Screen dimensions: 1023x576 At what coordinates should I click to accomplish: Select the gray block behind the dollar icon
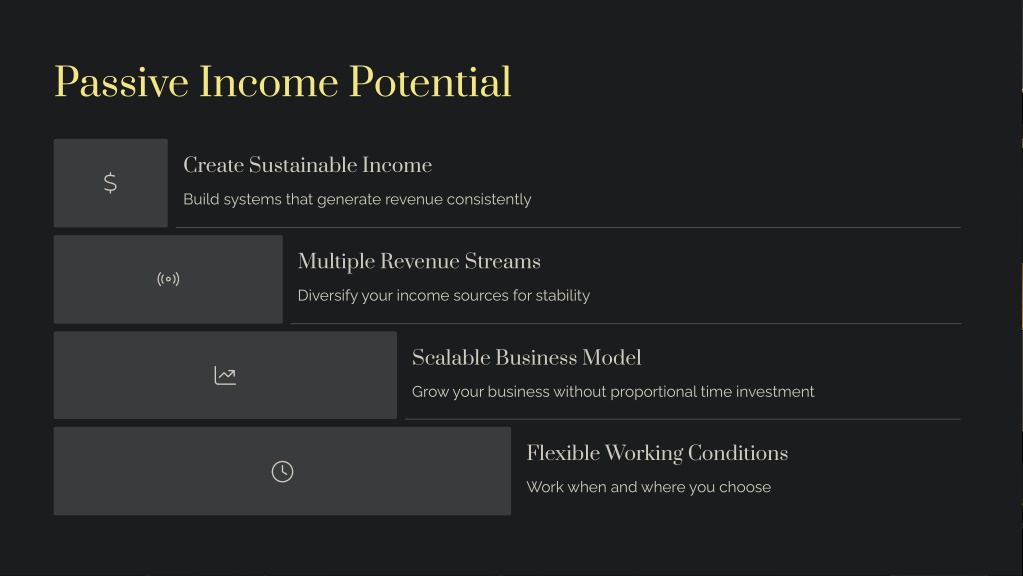(x=110, y=183)
